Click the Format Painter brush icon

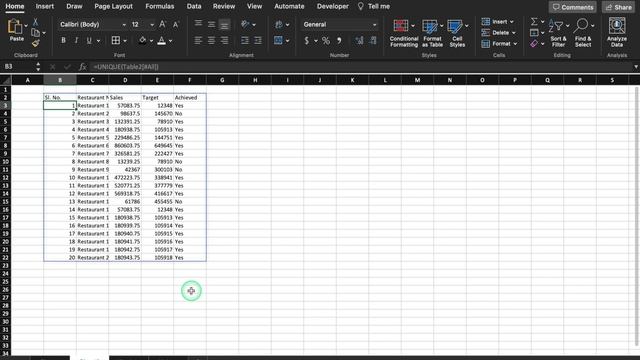coord(36,43)
